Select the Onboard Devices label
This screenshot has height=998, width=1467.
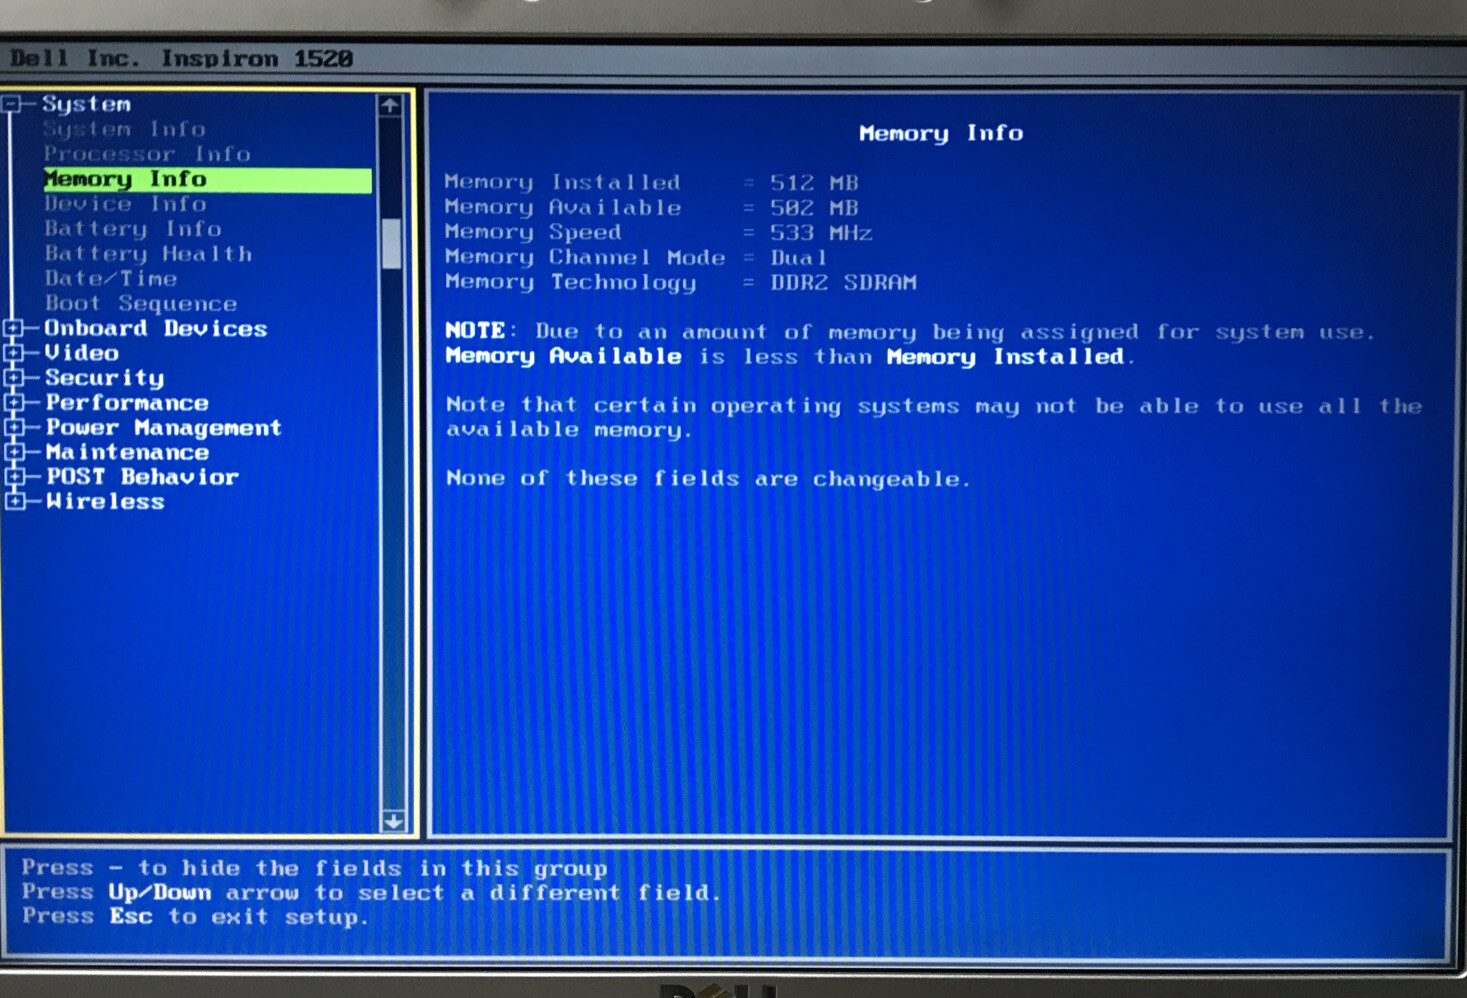coord(156,328)
